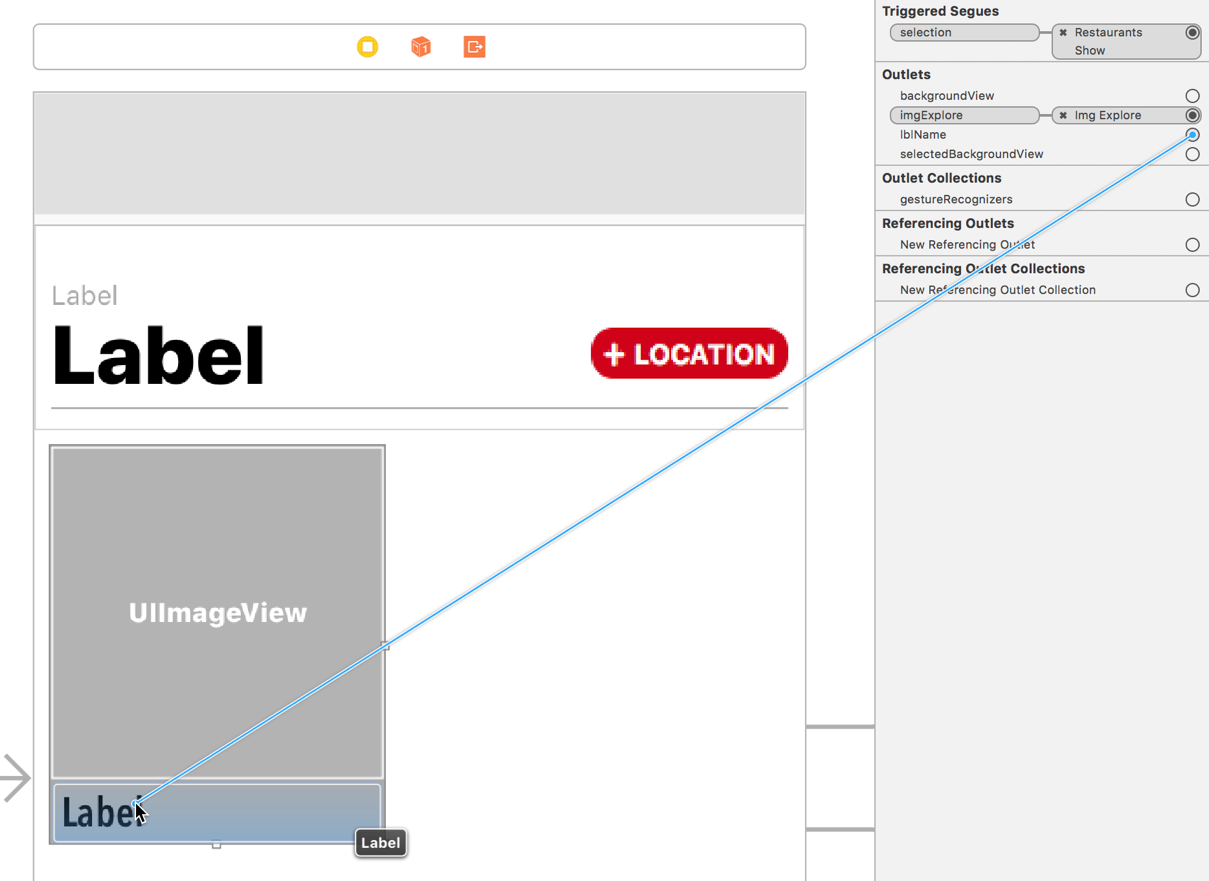Click the Img Explore connection label
This screenshot has width=1209, height=881.
coord(1108,116)
